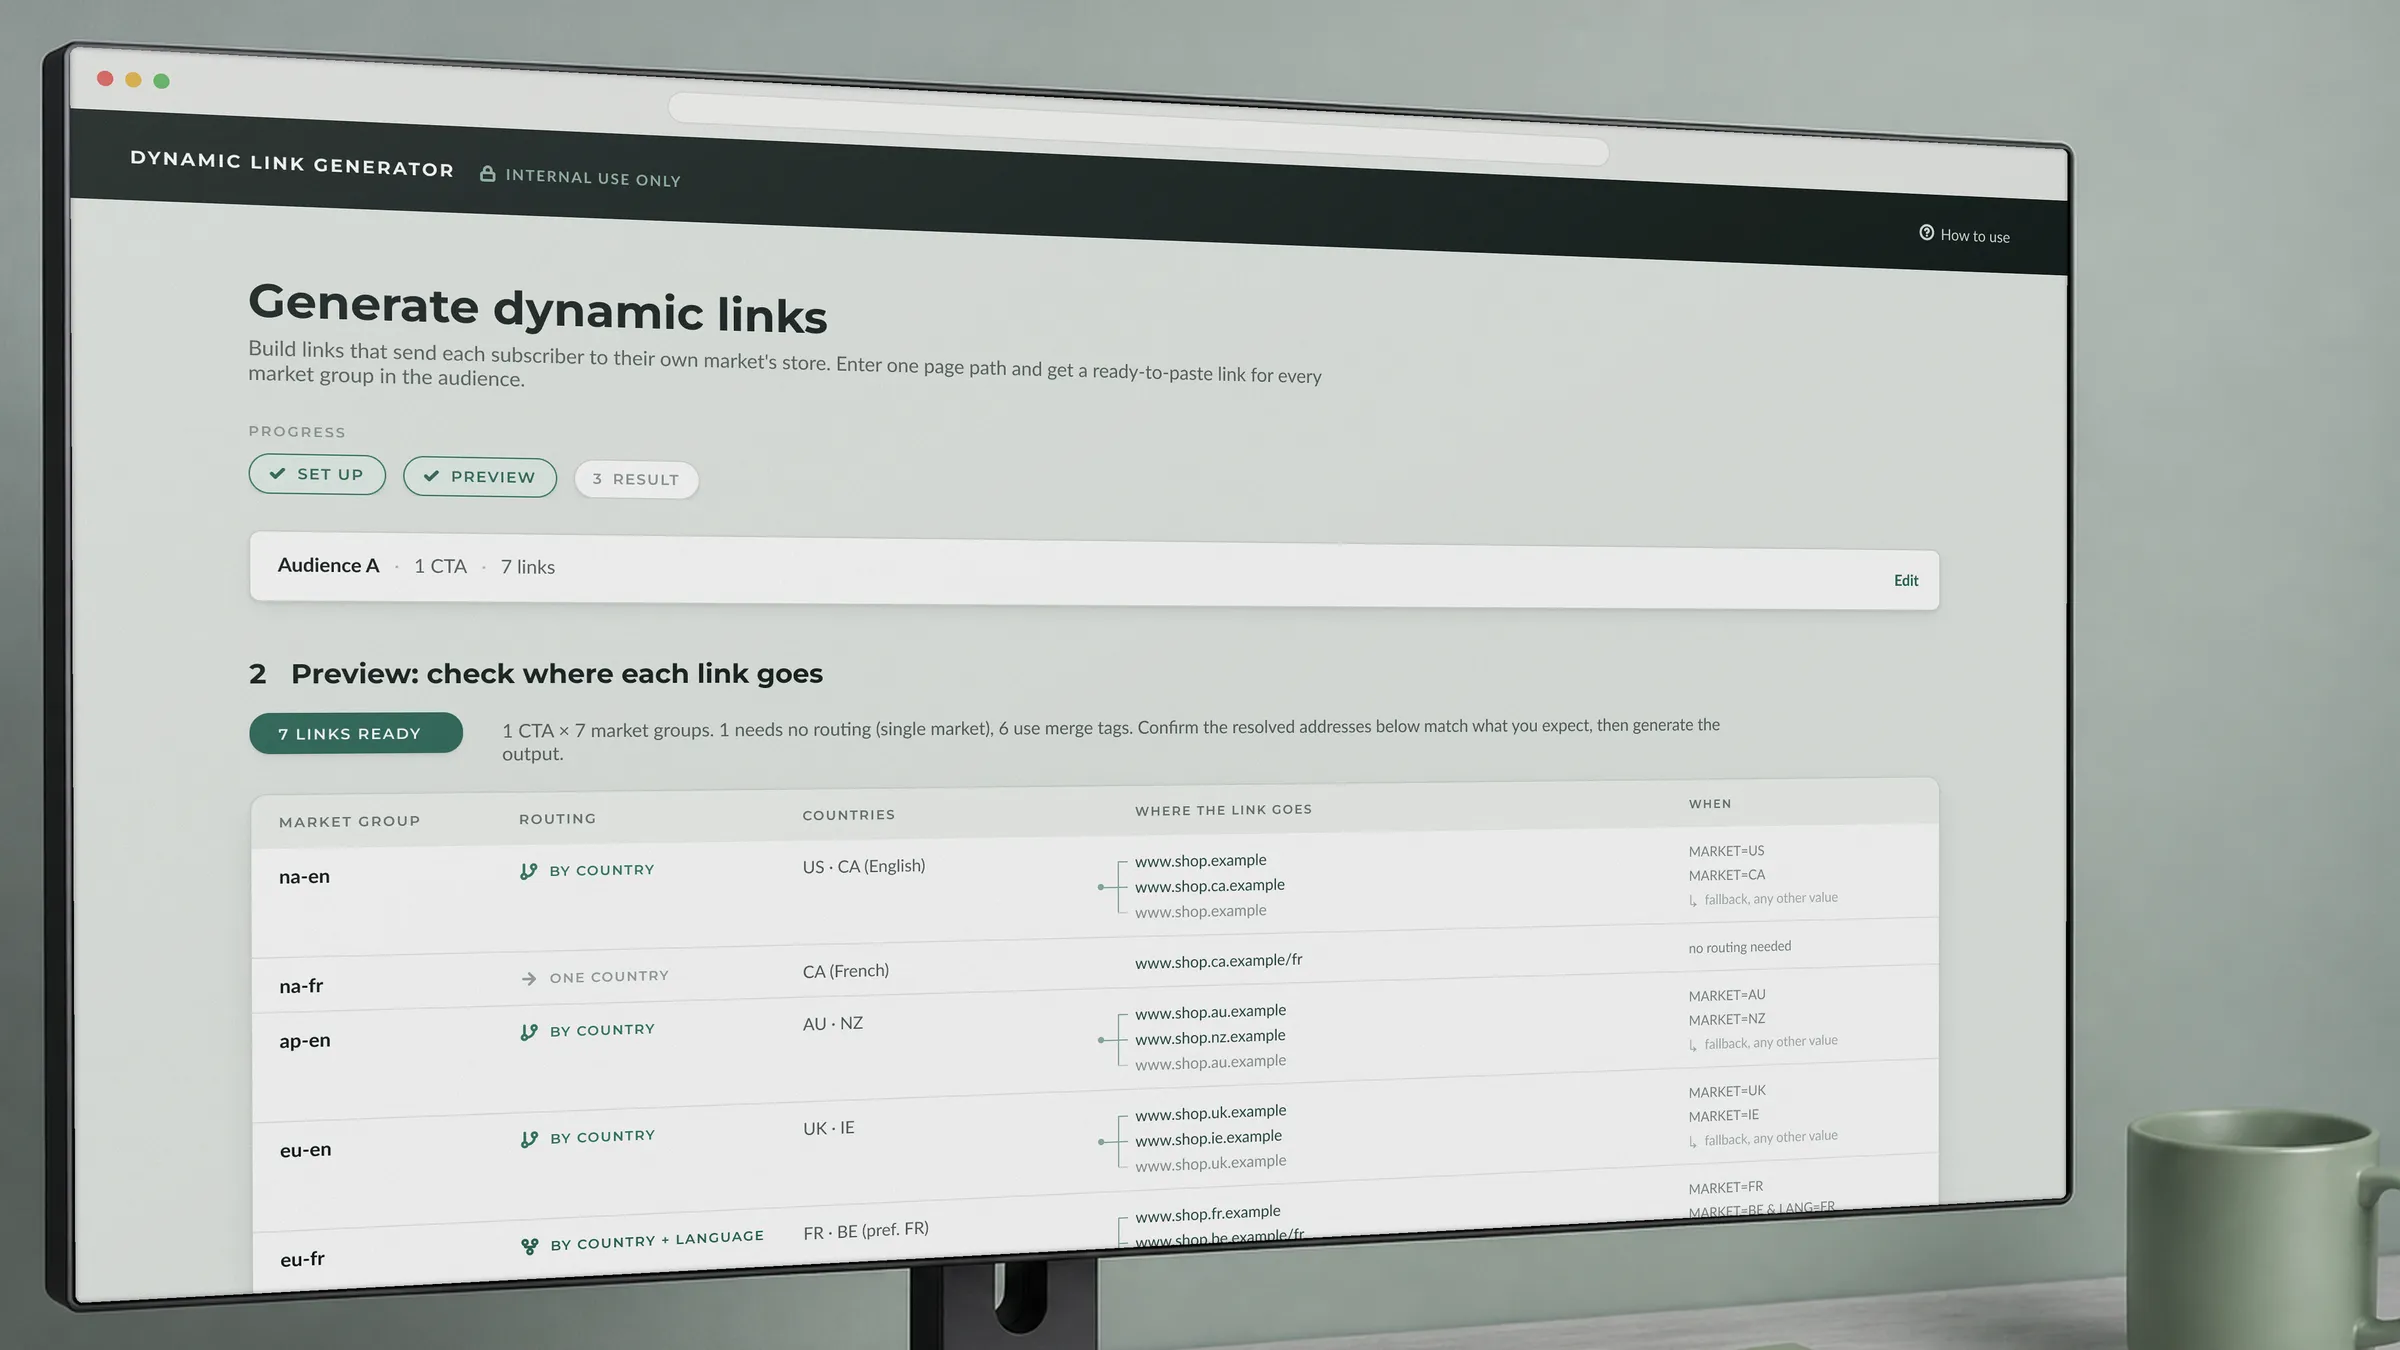Click the checkmark icon in Preview step
The image size is (2400, 1350).
pyautogui.click(x=431, y=476)
